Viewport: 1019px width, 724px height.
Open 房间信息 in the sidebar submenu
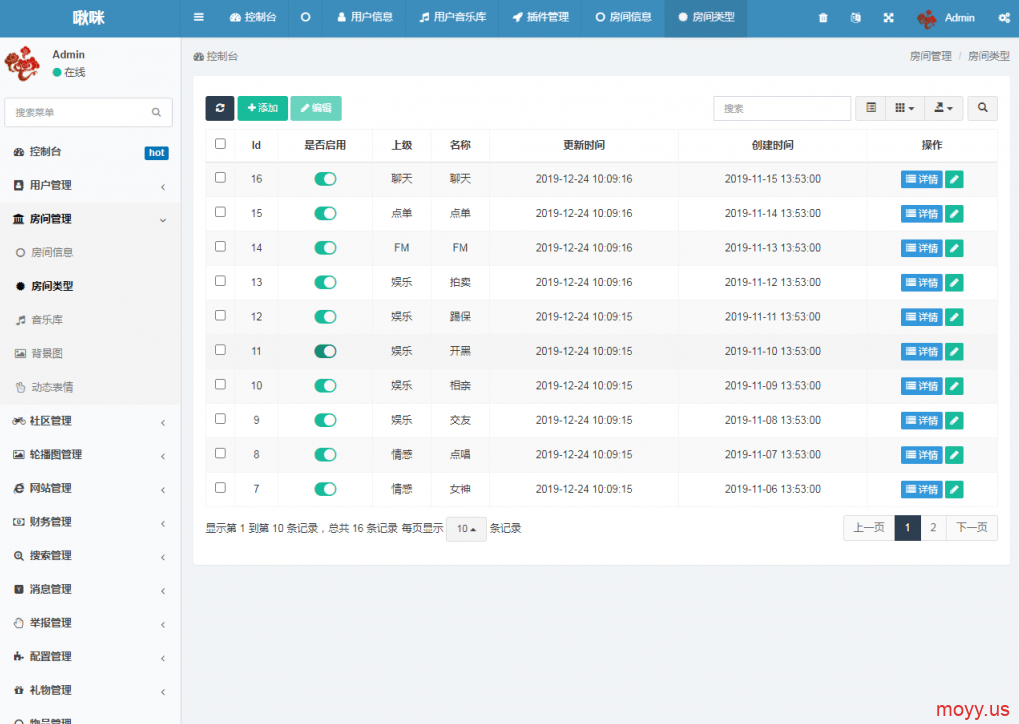coord(90,252)
